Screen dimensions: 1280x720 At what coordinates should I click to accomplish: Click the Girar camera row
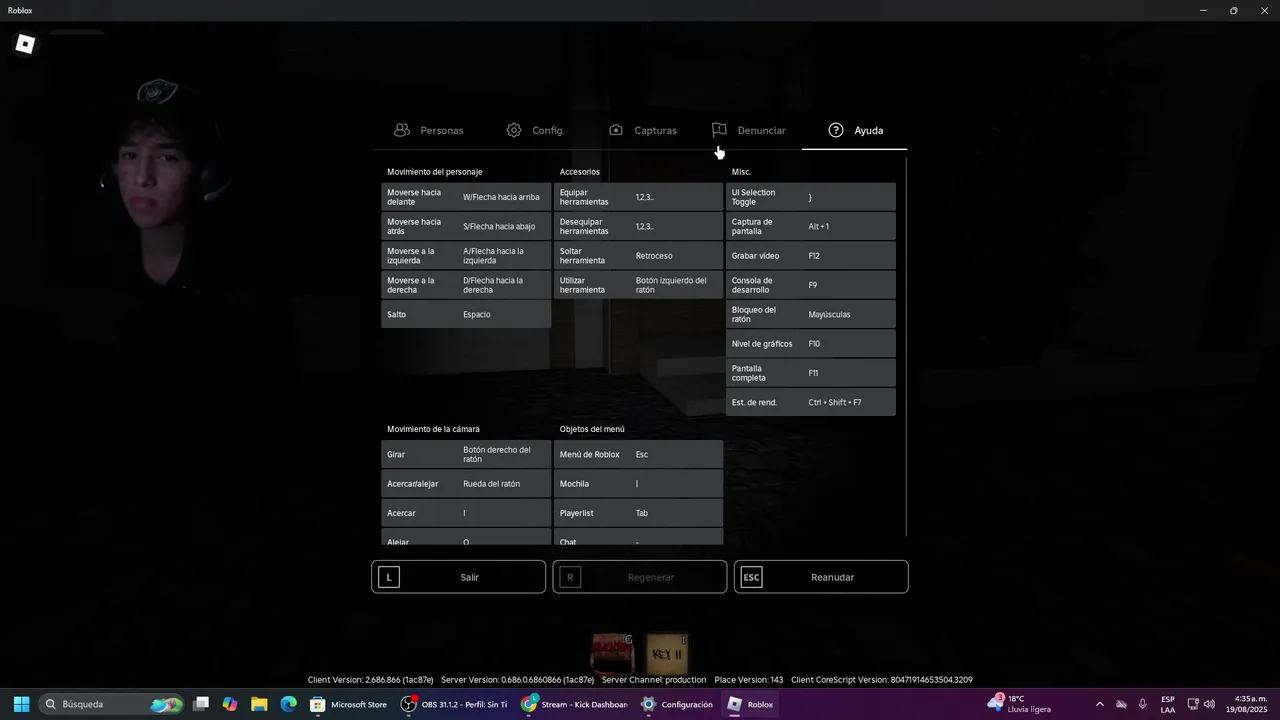point(466,454)
